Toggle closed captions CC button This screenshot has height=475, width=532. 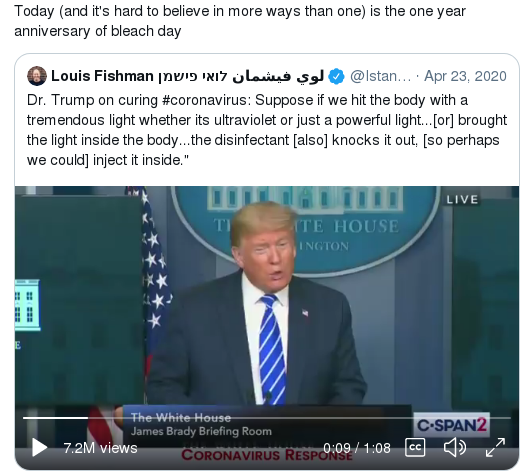pyautogui.click(x=415, y=448)
